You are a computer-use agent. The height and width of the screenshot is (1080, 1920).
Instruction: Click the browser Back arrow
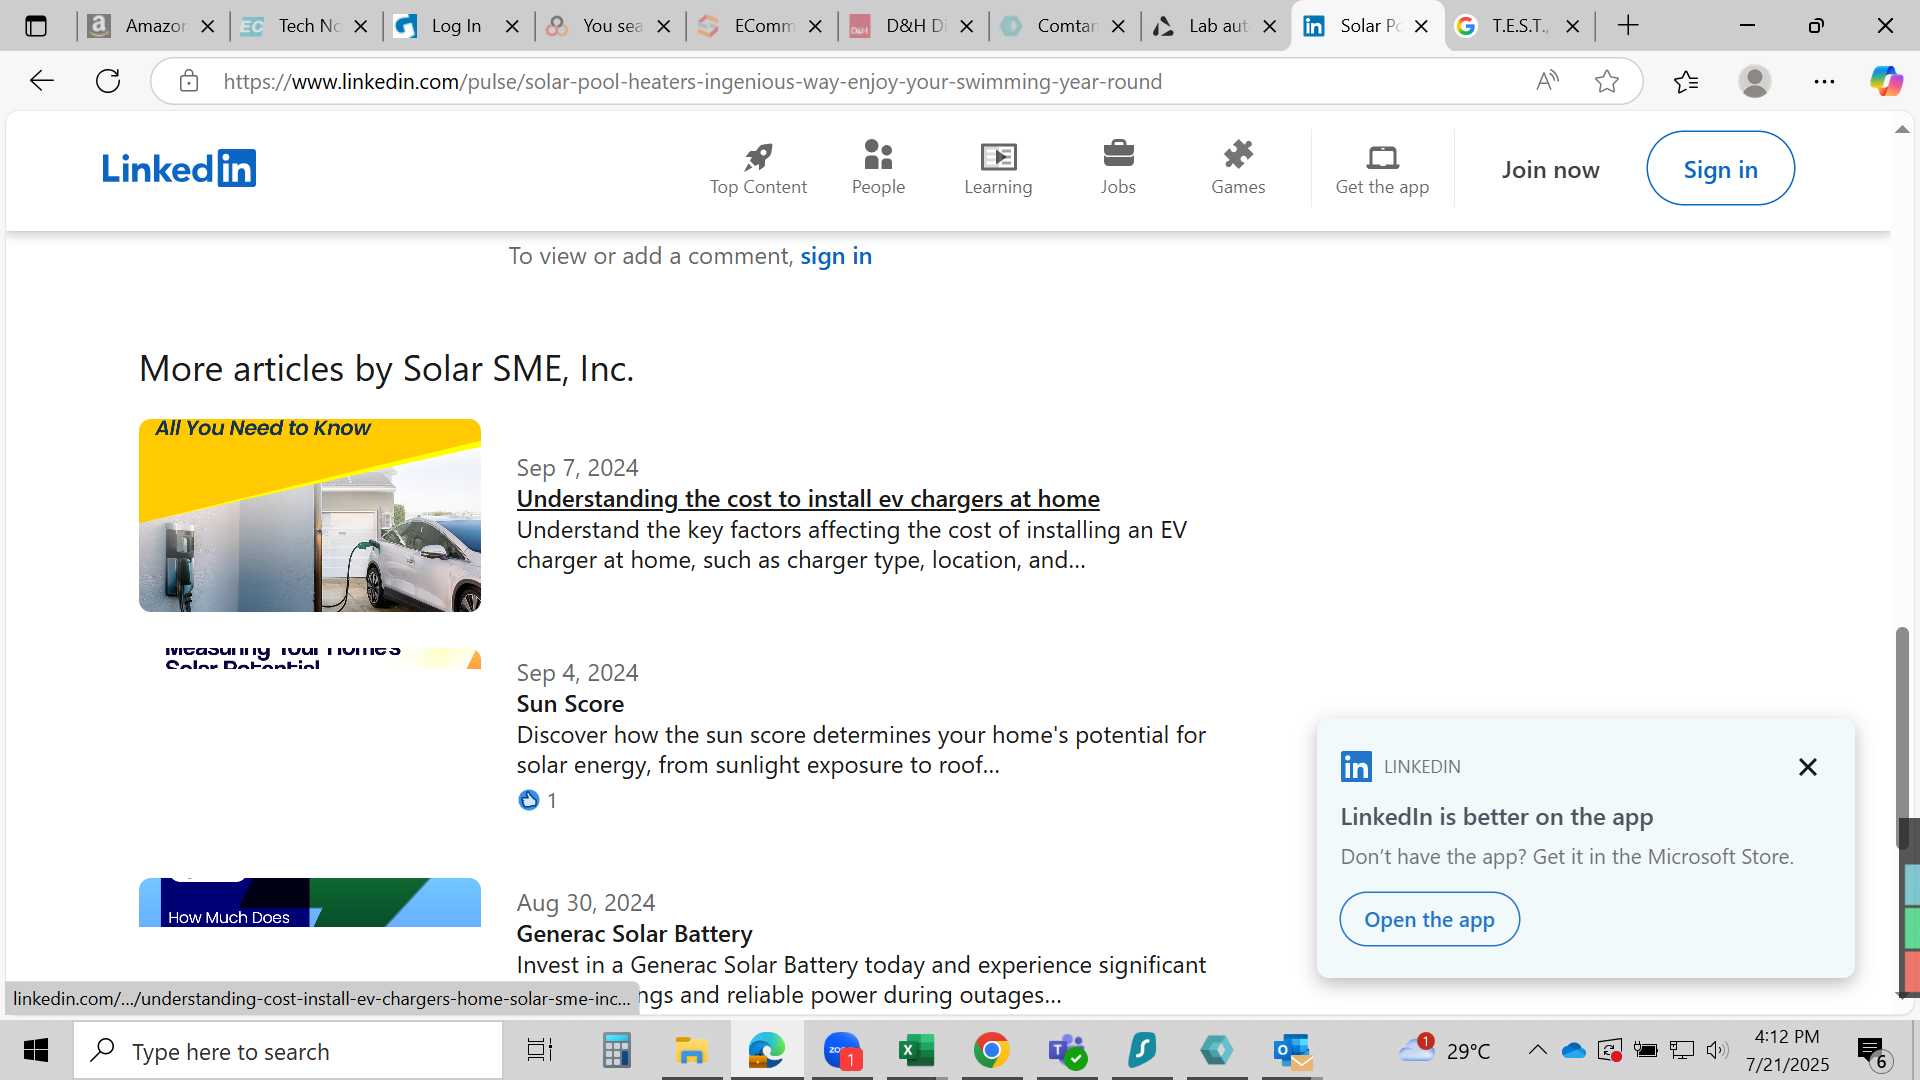pyautogui.click(x=42, y=81)
